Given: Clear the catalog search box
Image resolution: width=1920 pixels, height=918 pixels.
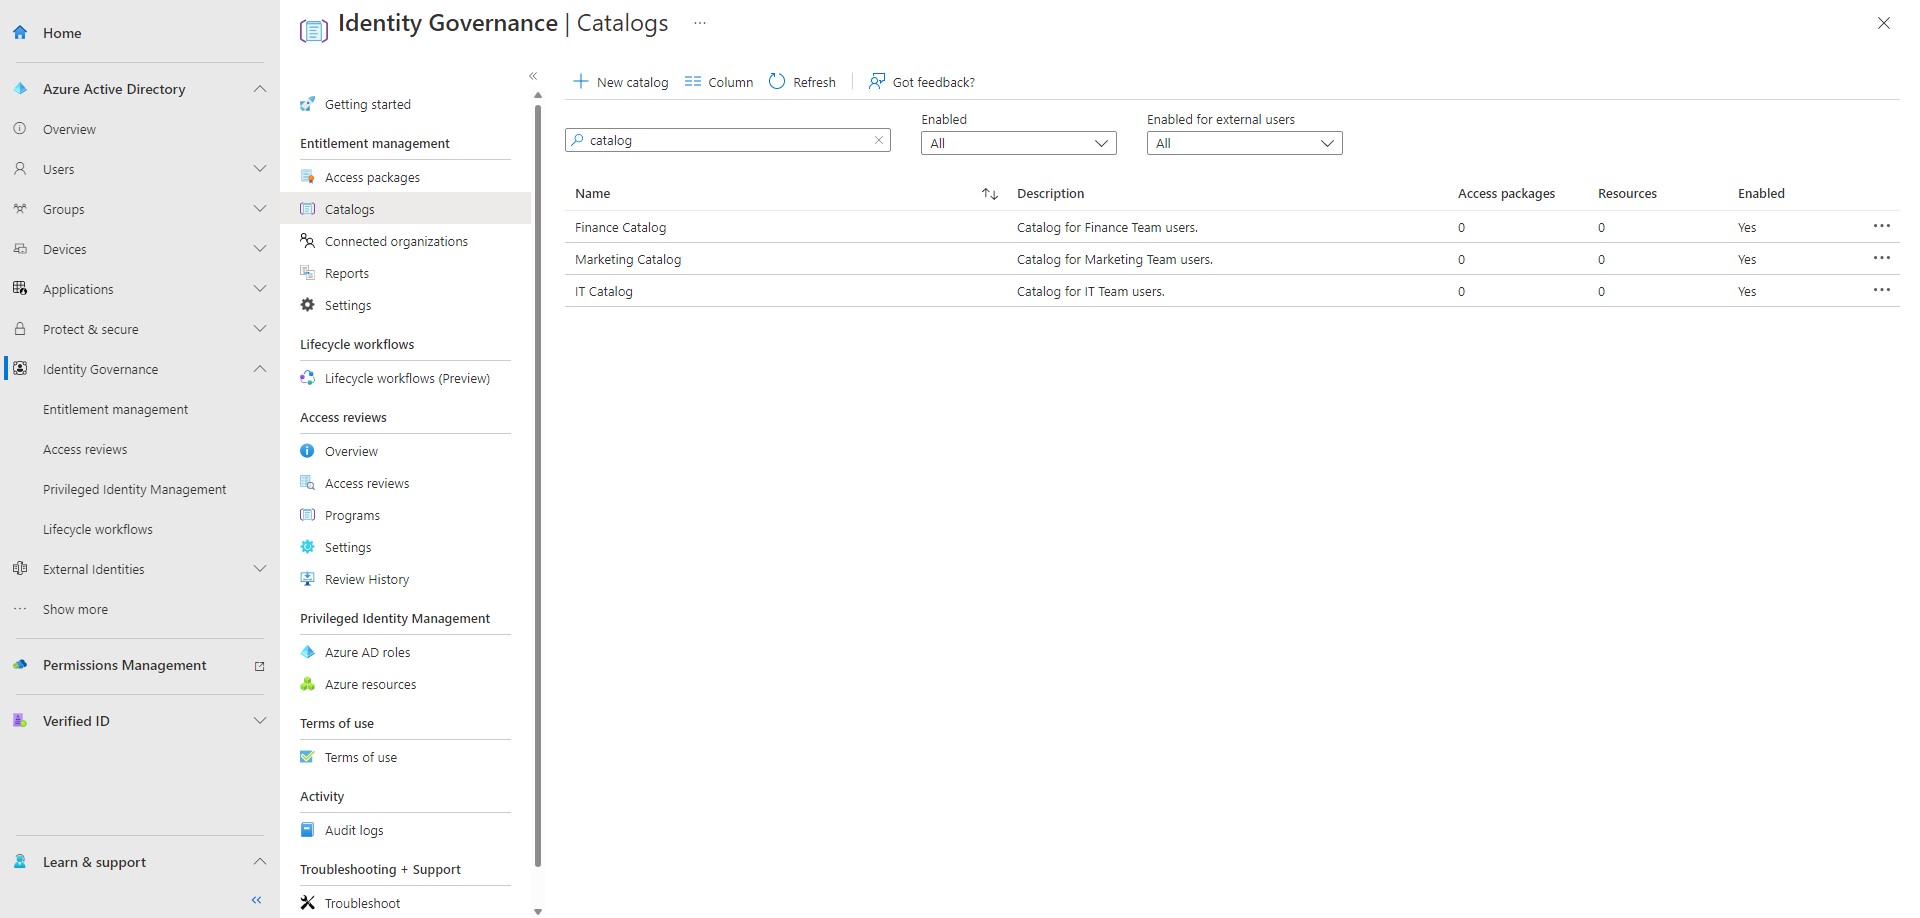Looking at the screenshot, I should 878,140.
